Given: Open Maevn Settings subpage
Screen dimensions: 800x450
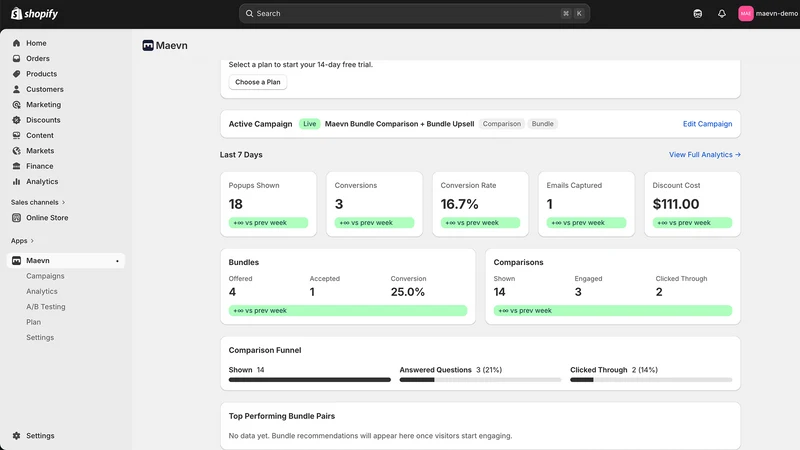Looking at the screenshot, I should pyautogui.click(x=40, y=337).
